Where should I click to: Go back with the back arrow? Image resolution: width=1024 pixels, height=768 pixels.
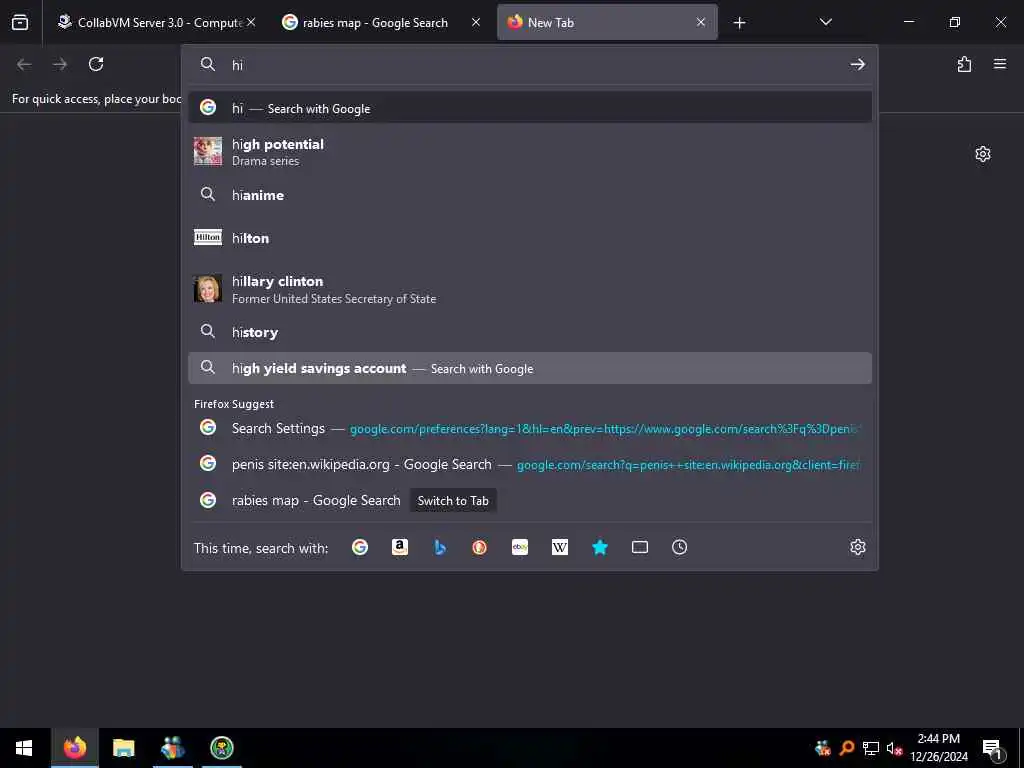(24, 64)
